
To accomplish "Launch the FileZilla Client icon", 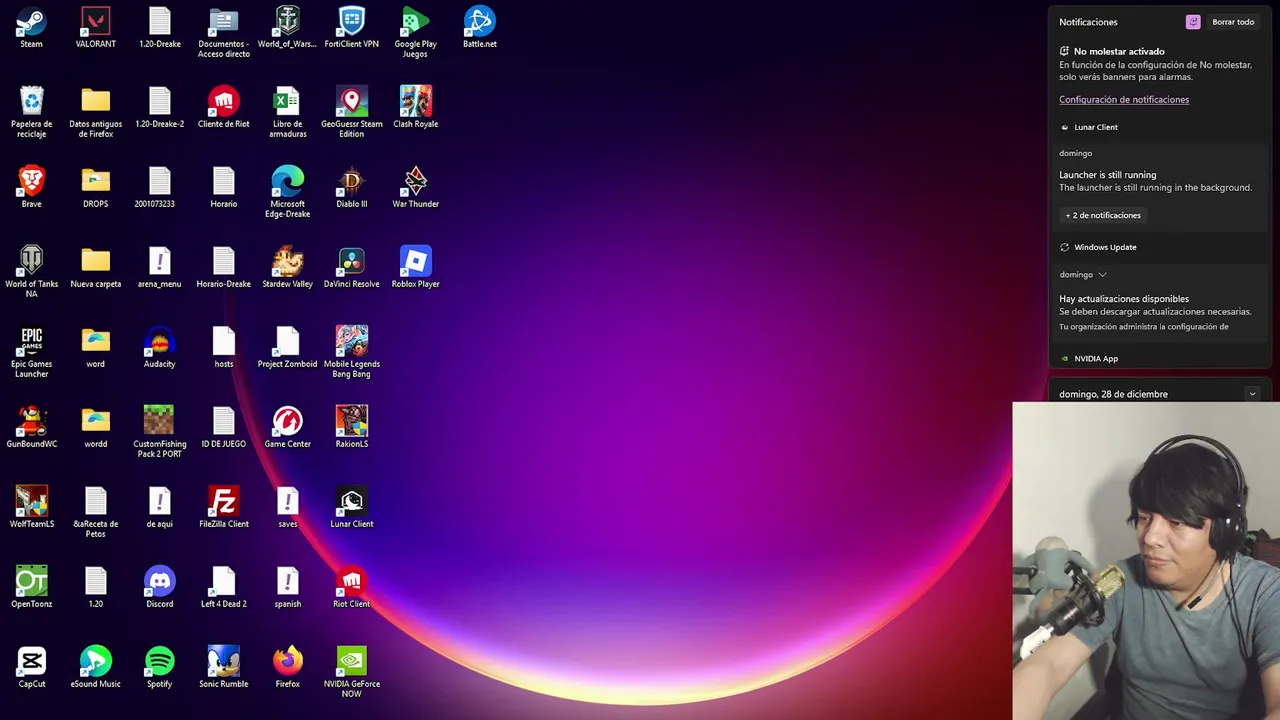I will (223, 508).
